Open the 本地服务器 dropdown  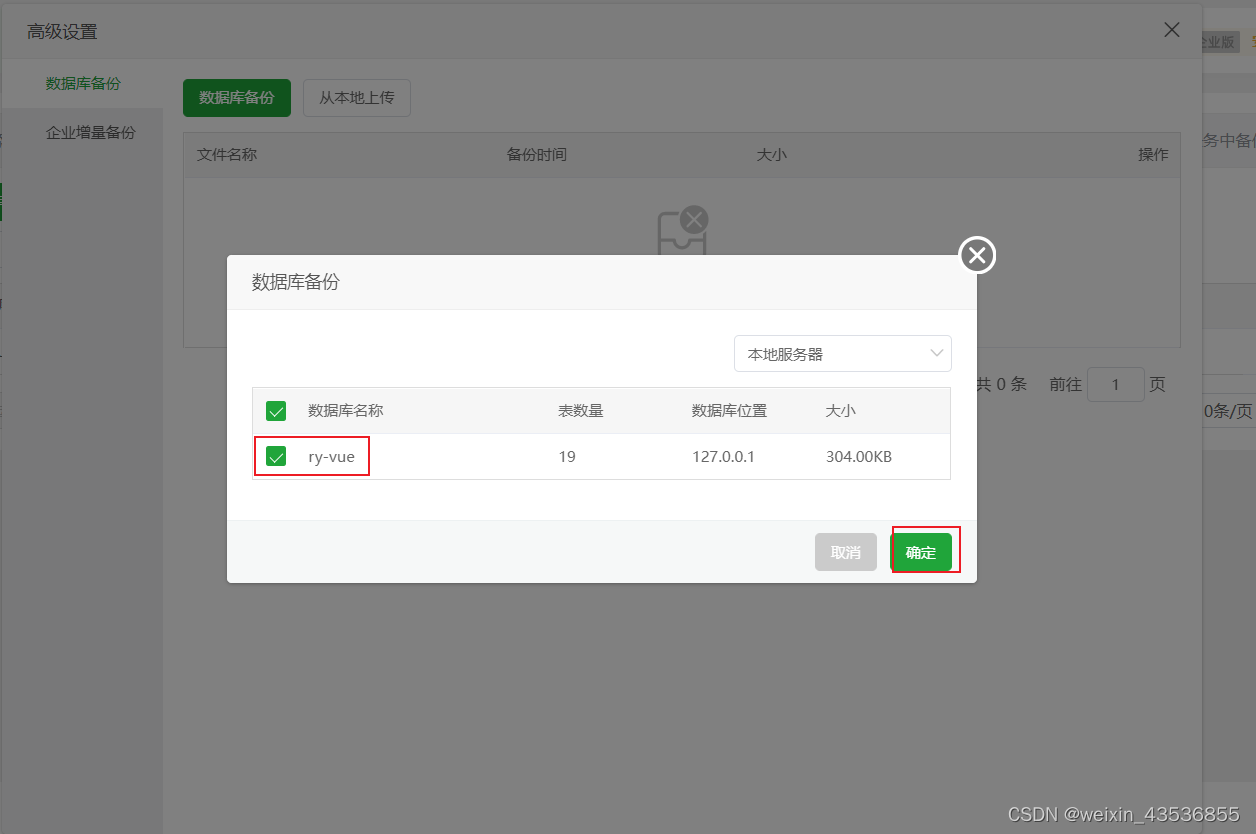coord(843,354)
